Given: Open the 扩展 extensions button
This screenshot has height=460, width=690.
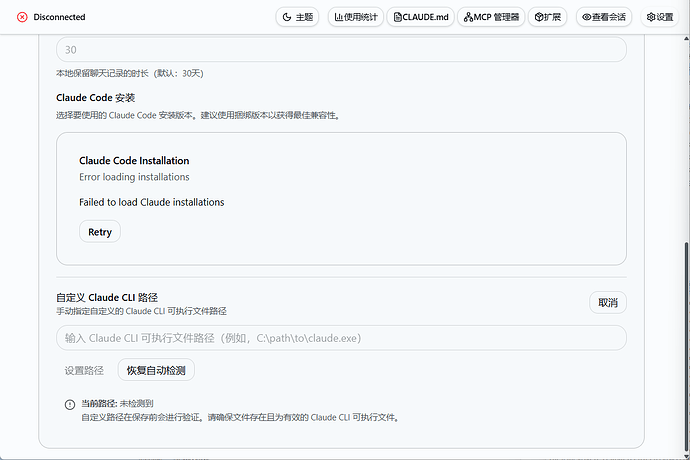Looking at the screenshot, I should click(547, 17).
